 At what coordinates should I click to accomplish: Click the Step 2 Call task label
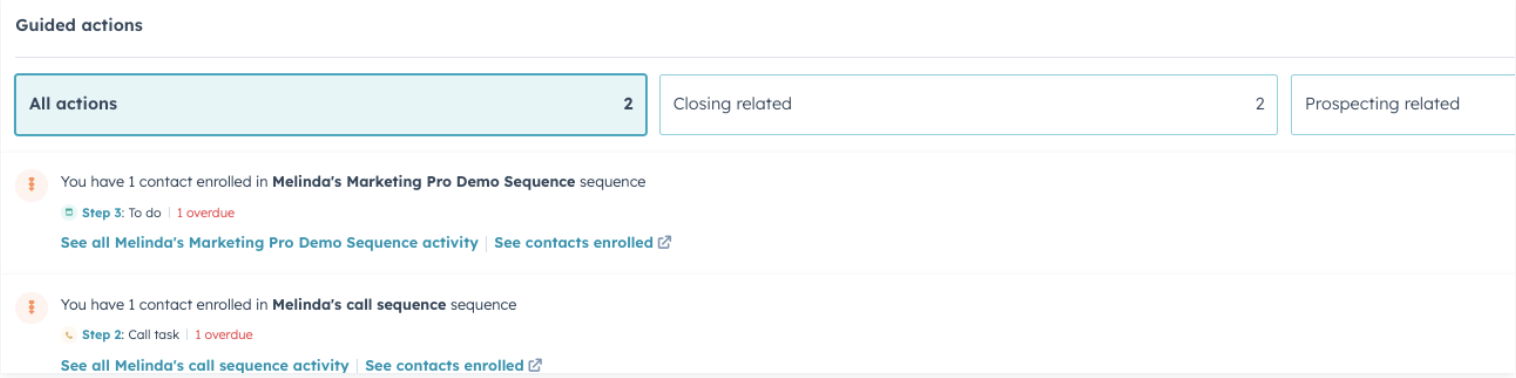130,335
